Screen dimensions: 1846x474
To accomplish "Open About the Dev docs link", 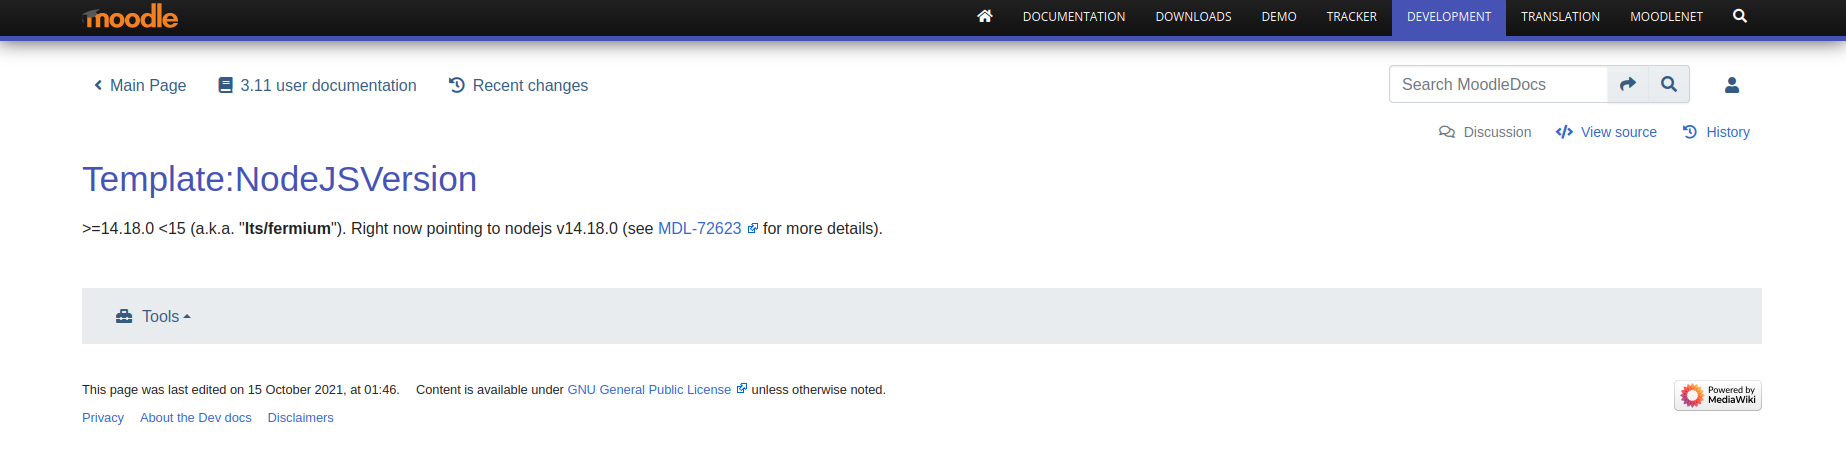I will [196, 418].
